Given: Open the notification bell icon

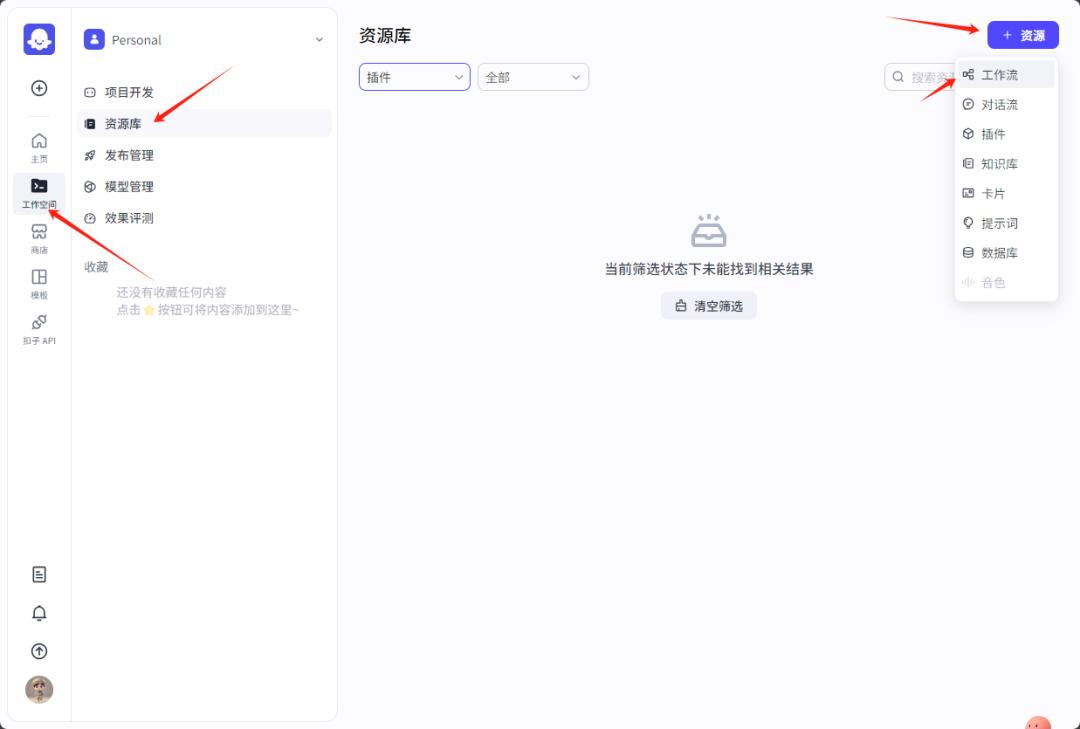Looking at the screenshot, I should click(38, 613).
